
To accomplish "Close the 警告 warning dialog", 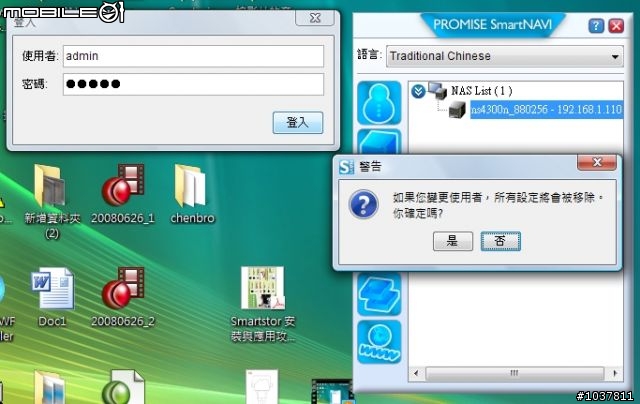I will coord(597,162).
